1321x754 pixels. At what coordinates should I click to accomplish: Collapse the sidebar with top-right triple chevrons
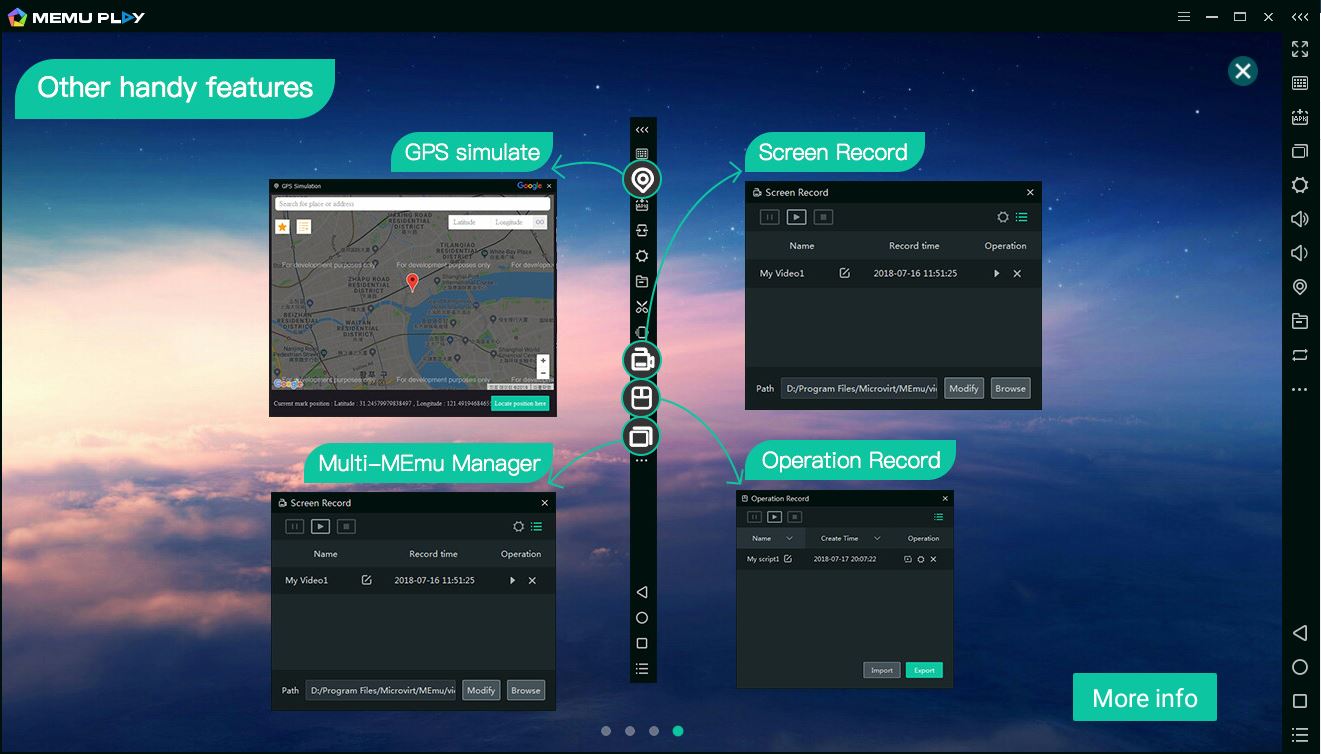point(1299,17)
